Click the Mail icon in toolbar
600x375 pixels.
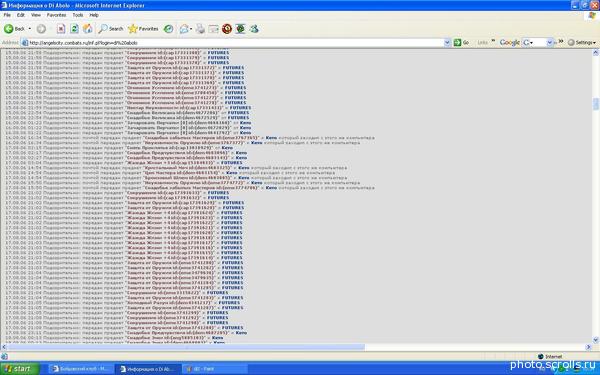186,29
